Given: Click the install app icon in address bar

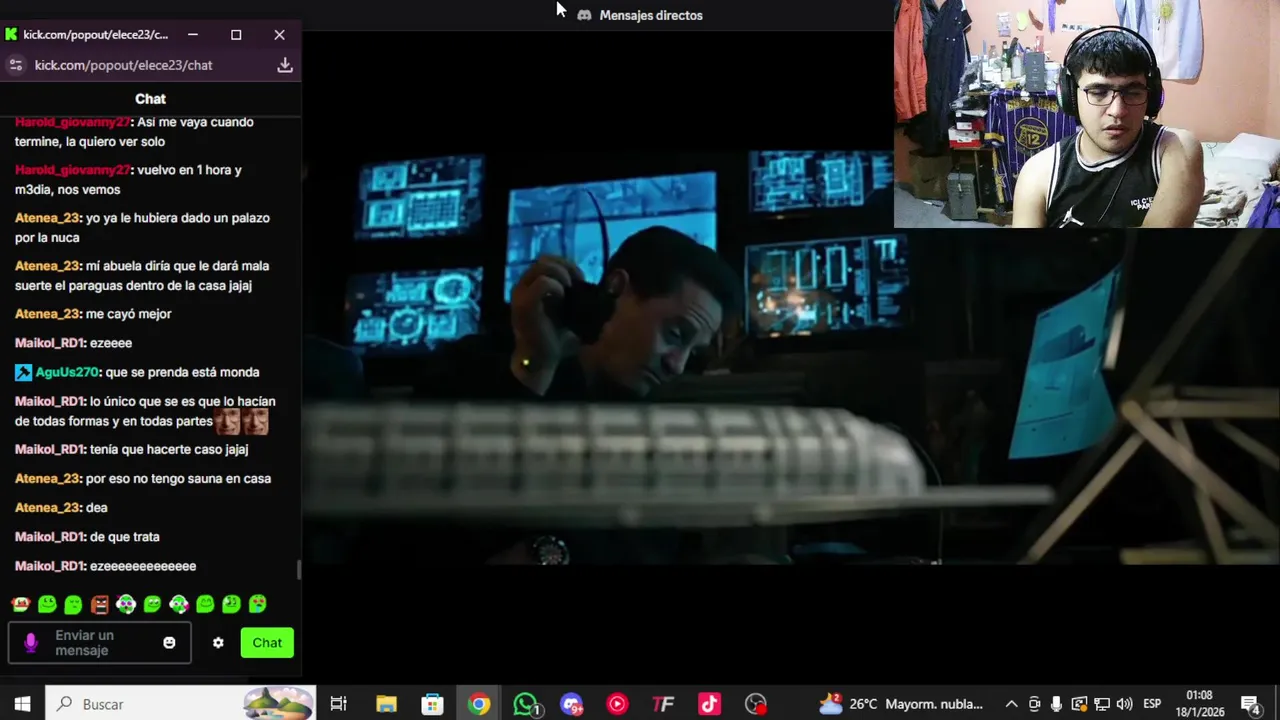Looking at the screenshot, I should (x=285, y=65).
